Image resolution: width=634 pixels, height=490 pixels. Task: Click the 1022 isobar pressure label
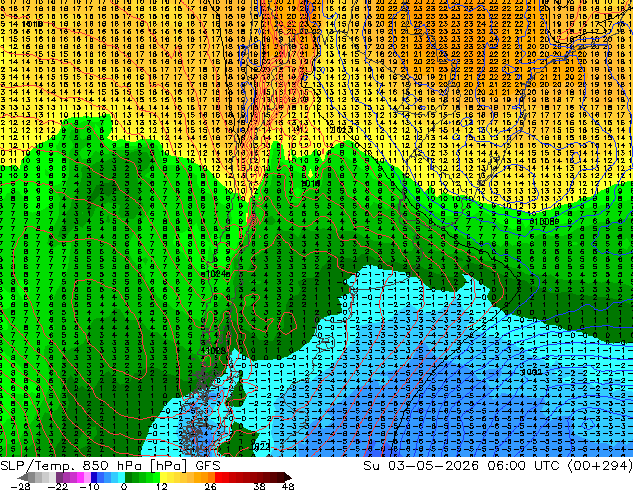(261, 447)
